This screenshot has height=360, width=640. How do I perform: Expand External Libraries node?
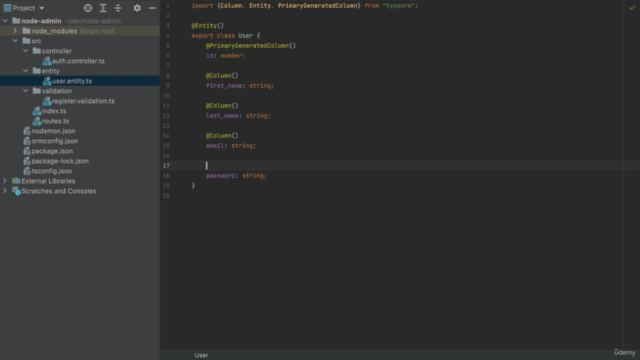pos(5,181)
